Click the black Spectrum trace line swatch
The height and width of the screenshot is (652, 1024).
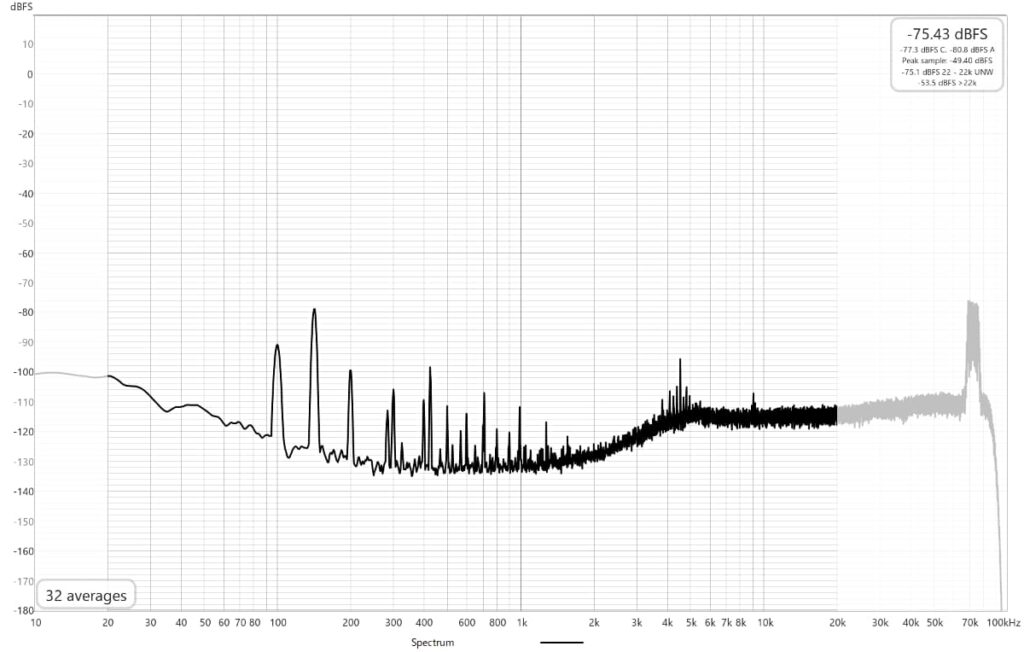pyautogui.click(x=561, y=642)
